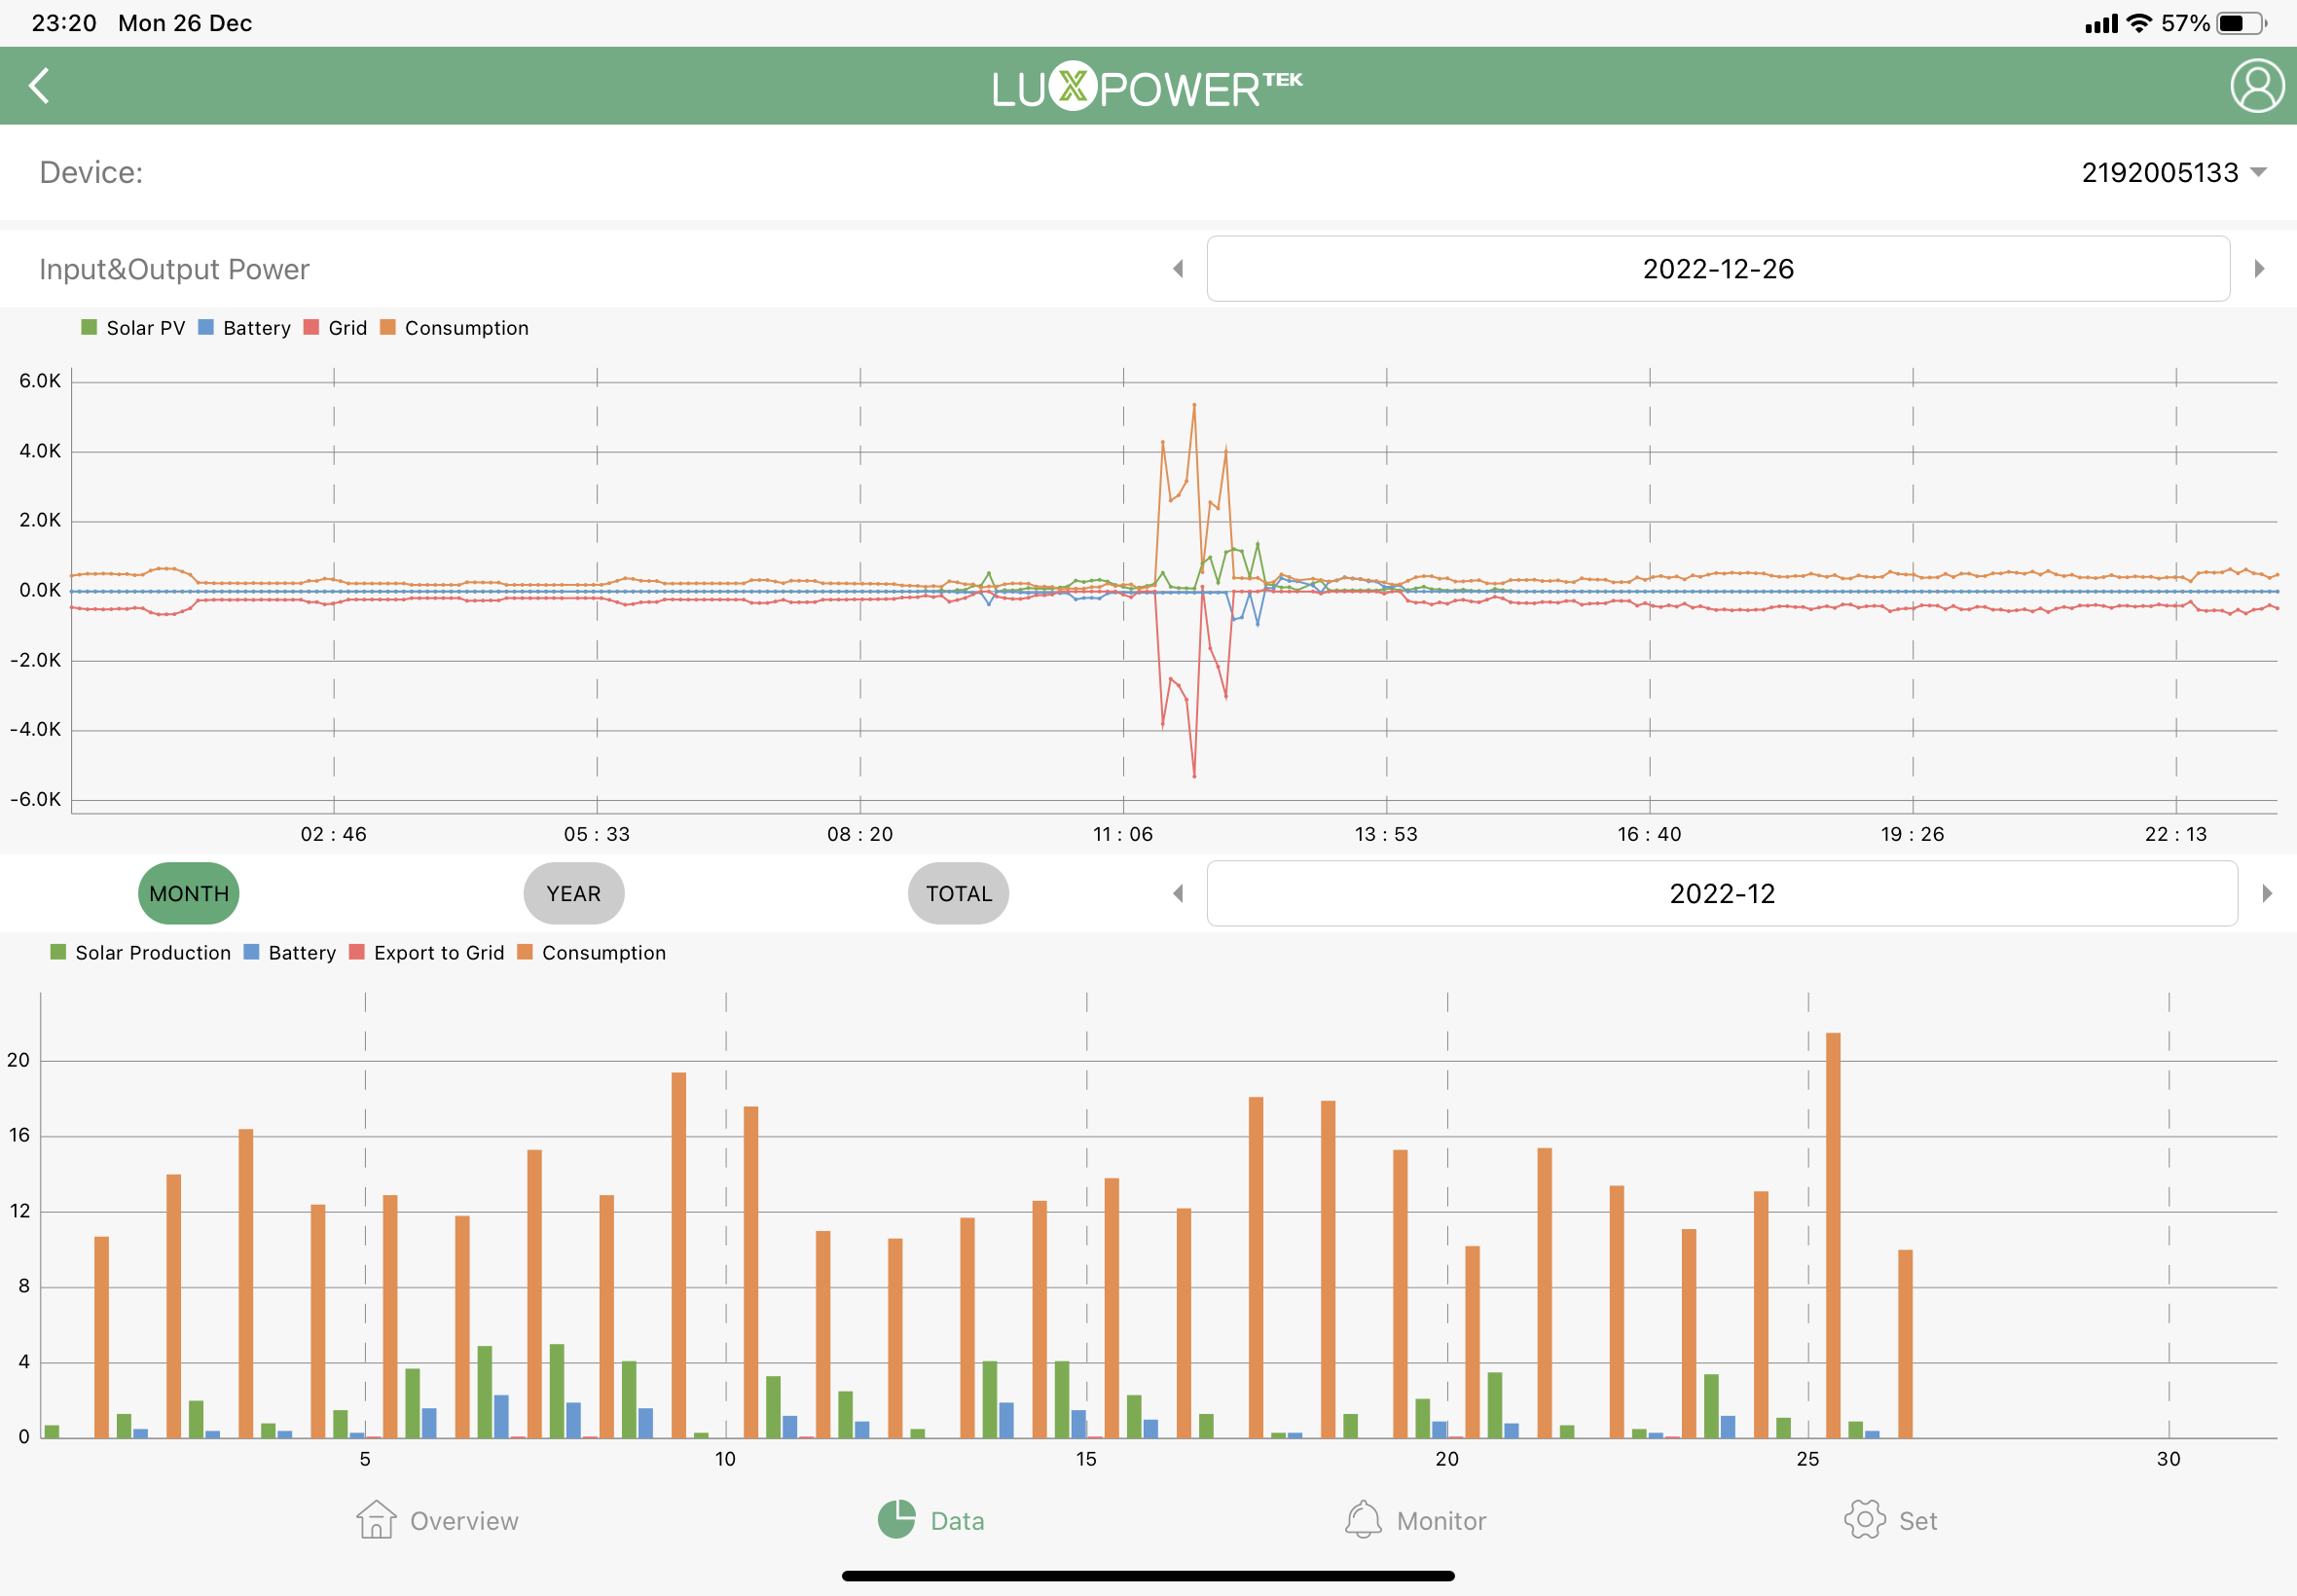Tap the 22 : 13 time axis label

(x=2176, y=834)
